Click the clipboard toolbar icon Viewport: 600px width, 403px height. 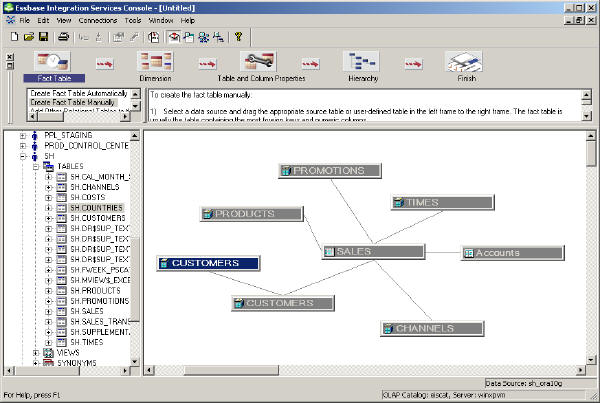(153, 37)
